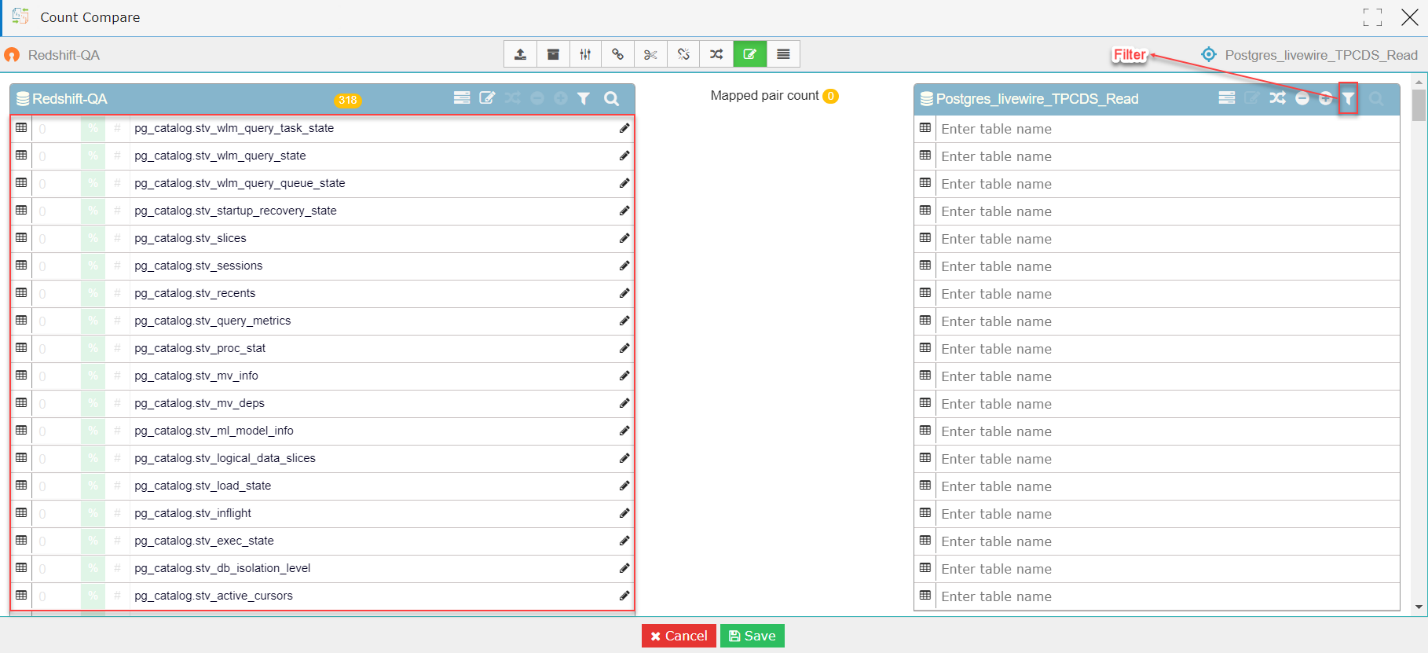Viewport: 1428px width, 653px height.
Task: Click the shuffle icon in top toolbar
Action: point(717,54)
